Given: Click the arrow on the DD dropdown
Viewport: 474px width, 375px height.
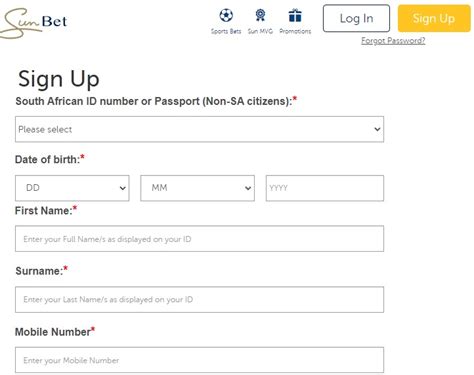Looking at the screenshot, I should (123, 188).
